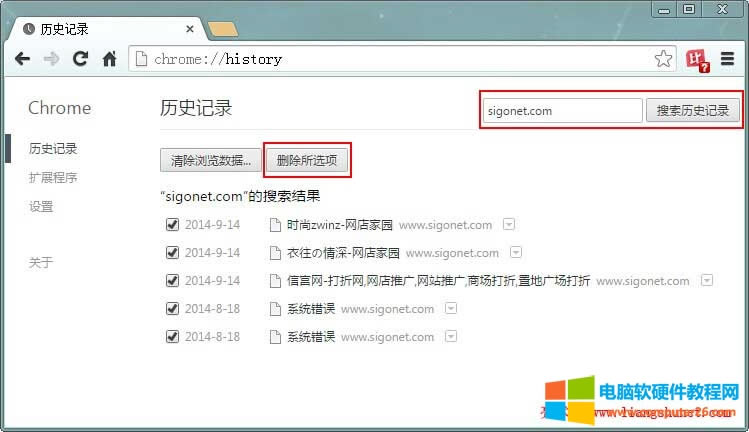
Task: Go to 设置 in the sidebar
Action: click(x=41, y=207)
